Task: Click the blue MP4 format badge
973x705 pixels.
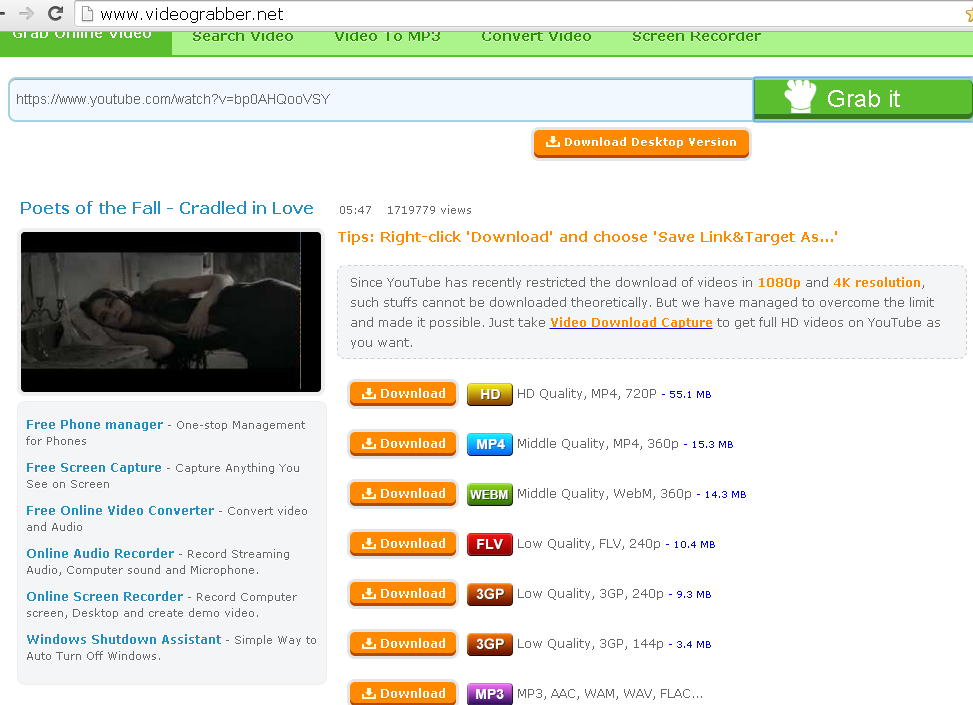Action: click(489, 444)
